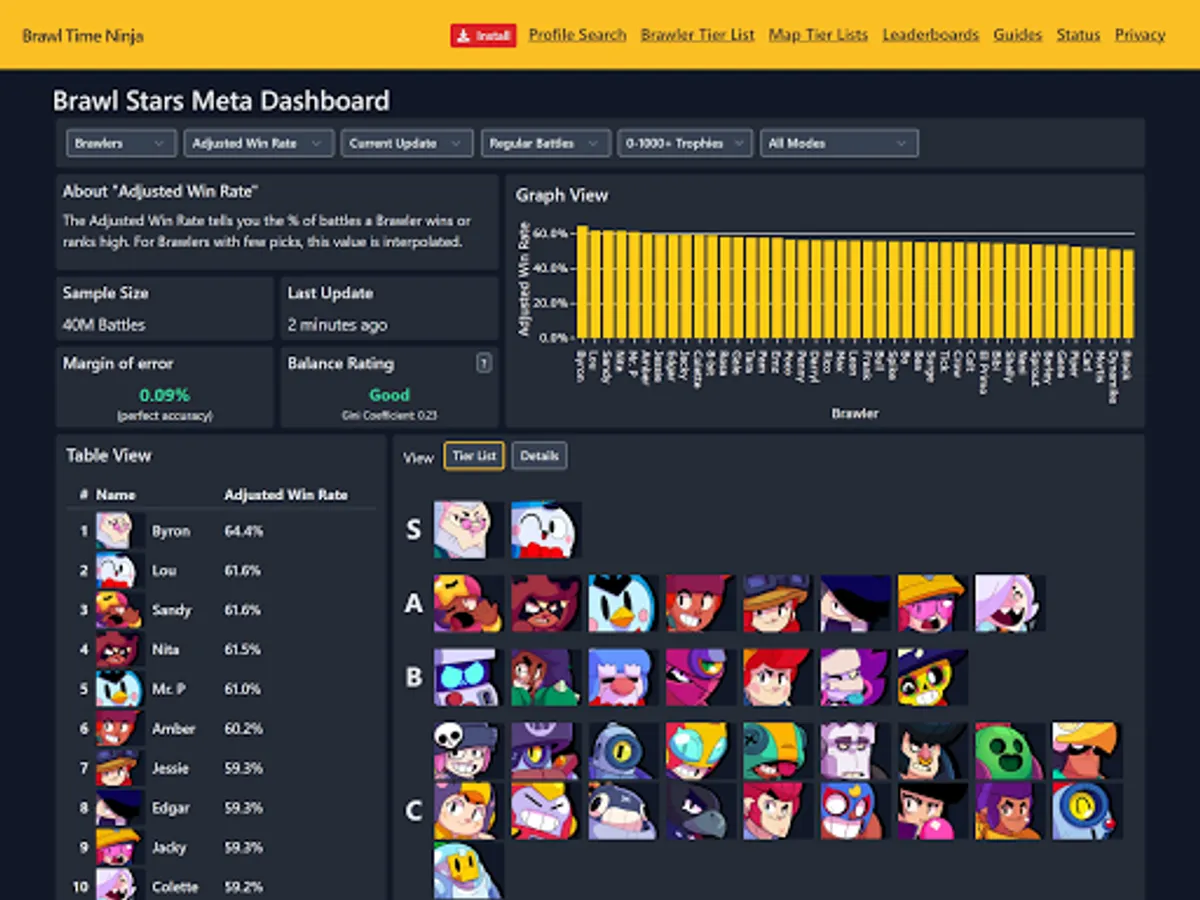Viewport: 1200px width, 900px height.
Task: Switch view to Tier List
Action: [474, 456]
